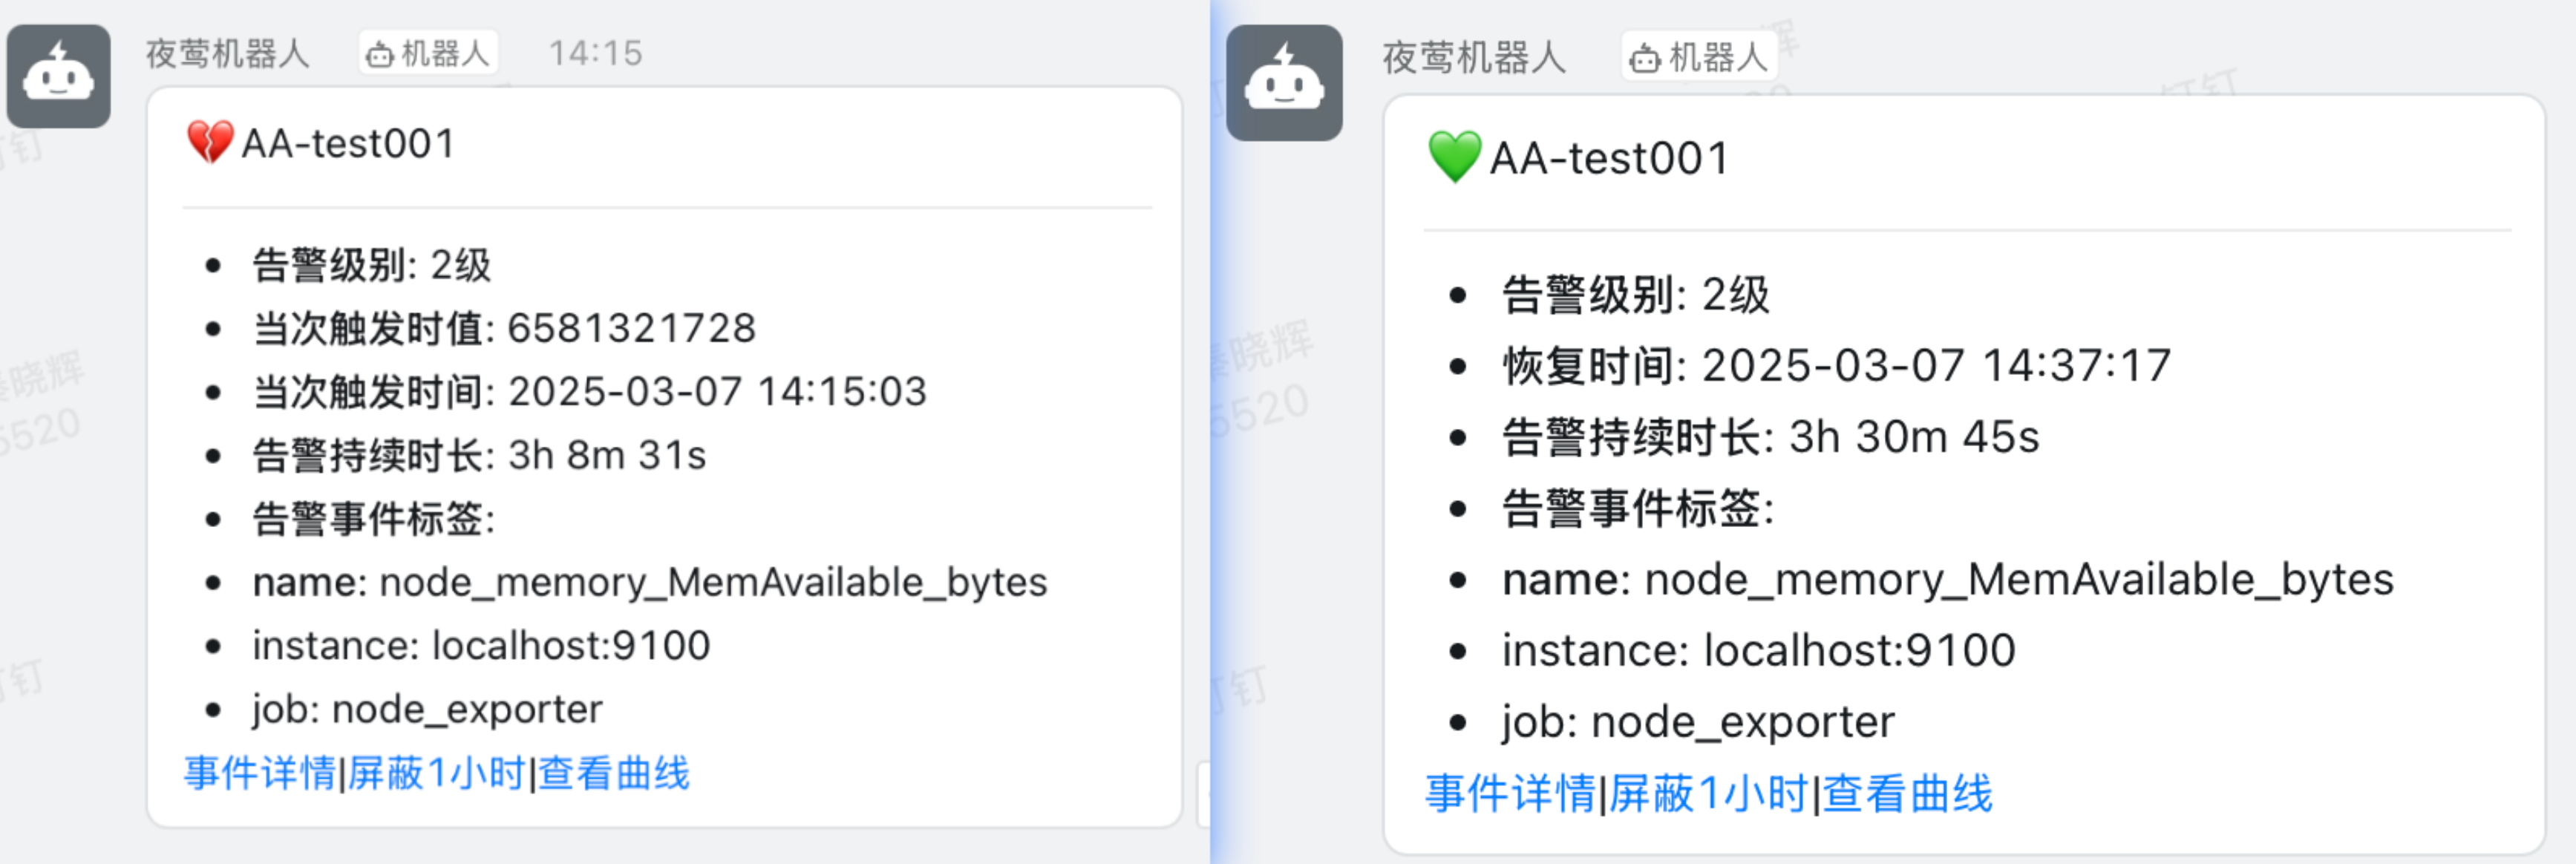Image resolution: width=2576 pixels, height=864 pixels.
Task: Open 事件详情 in the triggered alert card
Action: 260,773
